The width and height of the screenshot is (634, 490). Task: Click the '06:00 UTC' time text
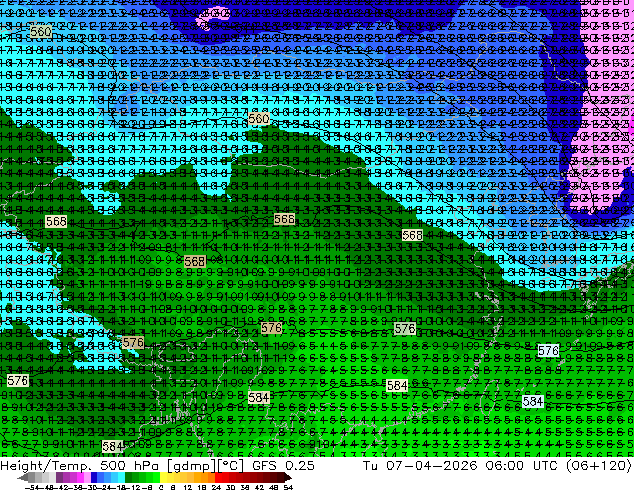523,466
